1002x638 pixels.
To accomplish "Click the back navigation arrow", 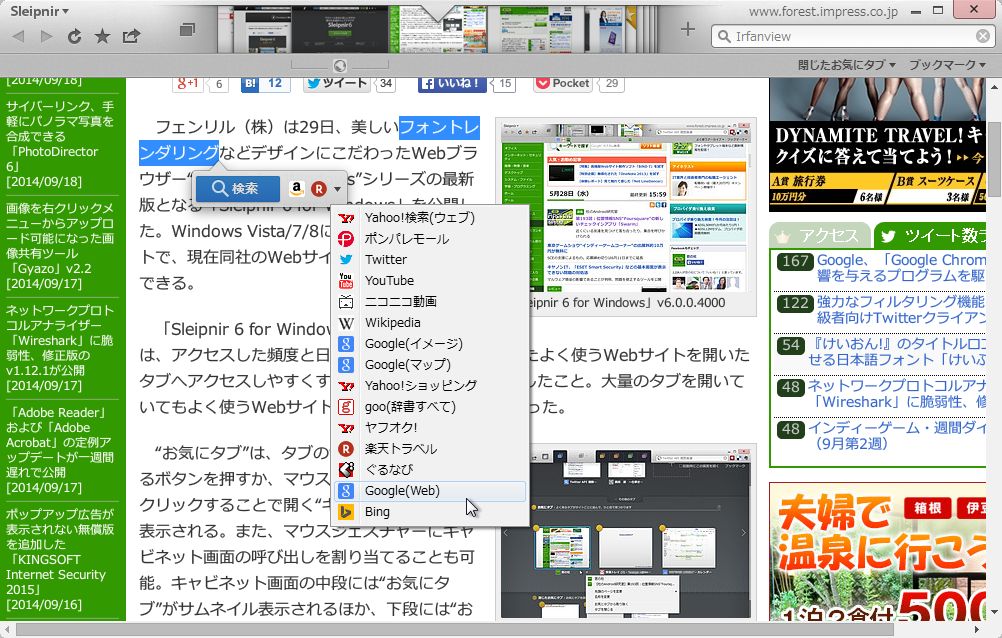I will click(x=17, y=35).
